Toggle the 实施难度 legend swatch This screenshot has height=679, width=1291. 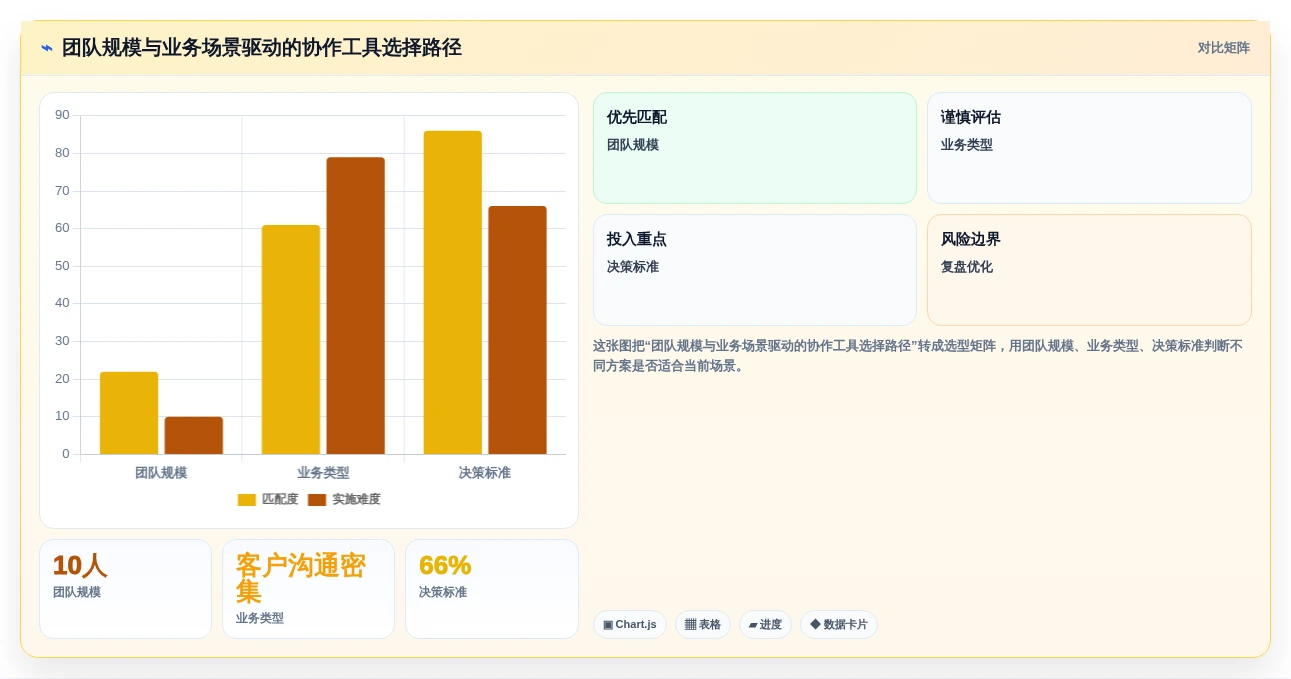click(x=317, y=500)
